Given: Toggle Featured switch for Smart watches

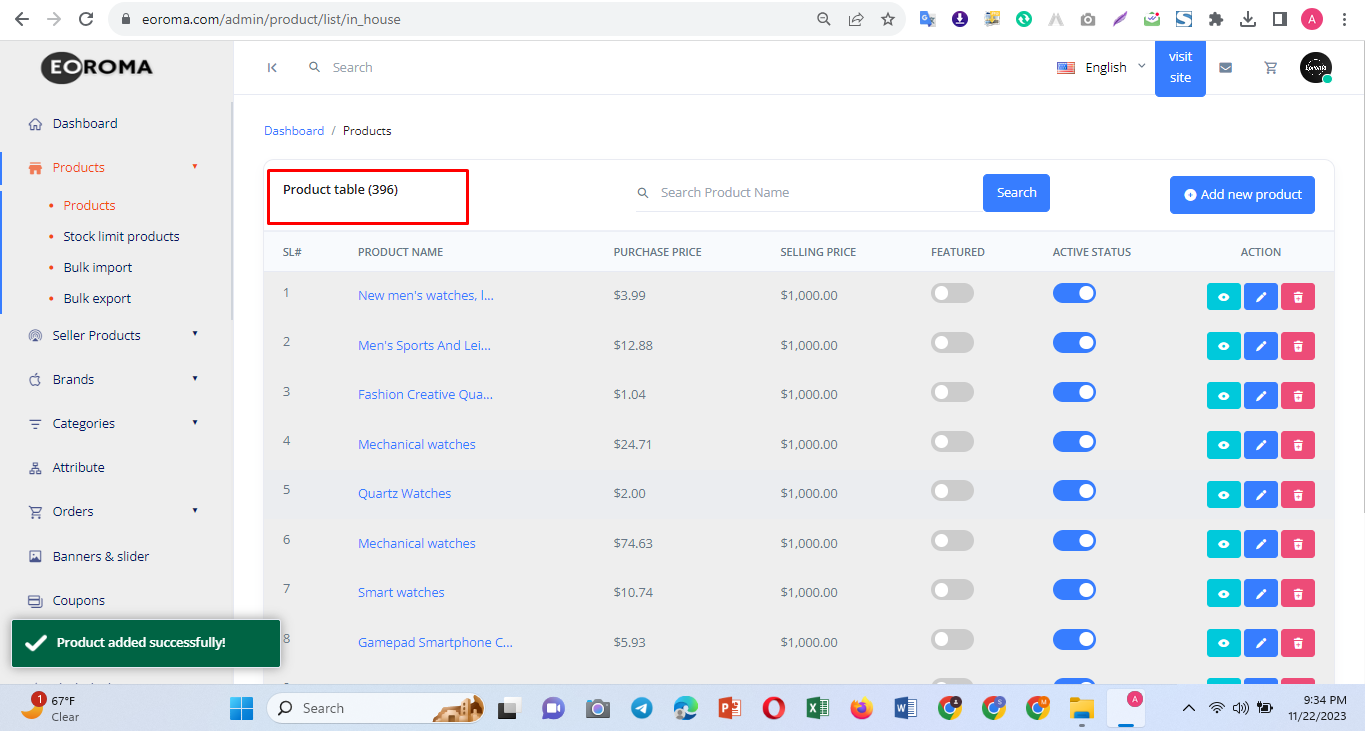Looking at the screenshot, I should pos(952,590).
